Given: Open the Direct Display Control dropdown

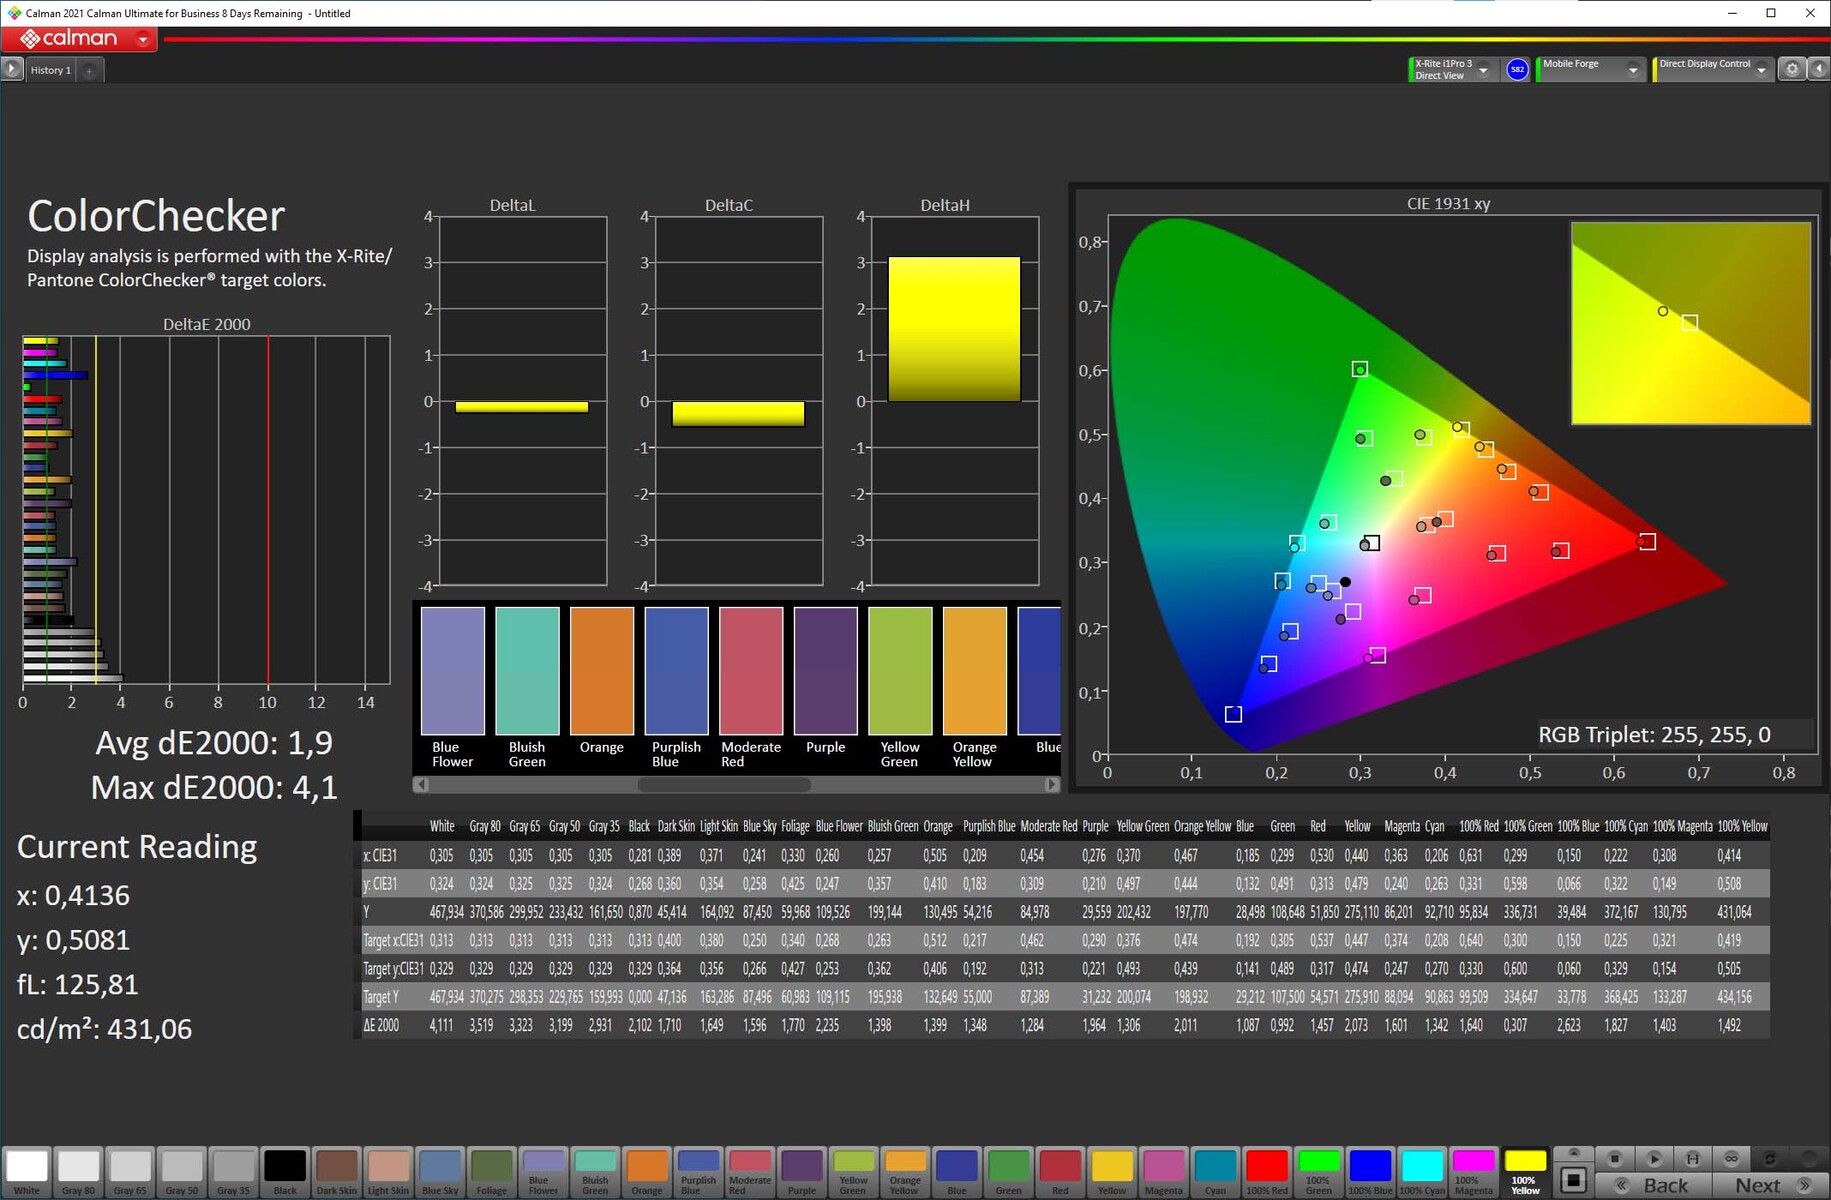Looking at the screenshot, I should [1761, 70].
